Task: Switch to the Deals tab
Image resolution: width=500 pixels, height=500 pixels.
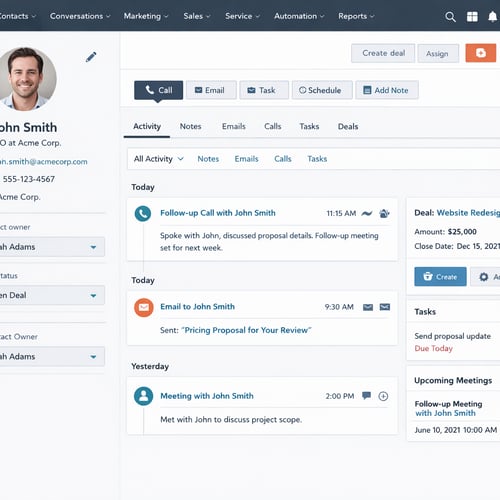Action: coord(348,127)
